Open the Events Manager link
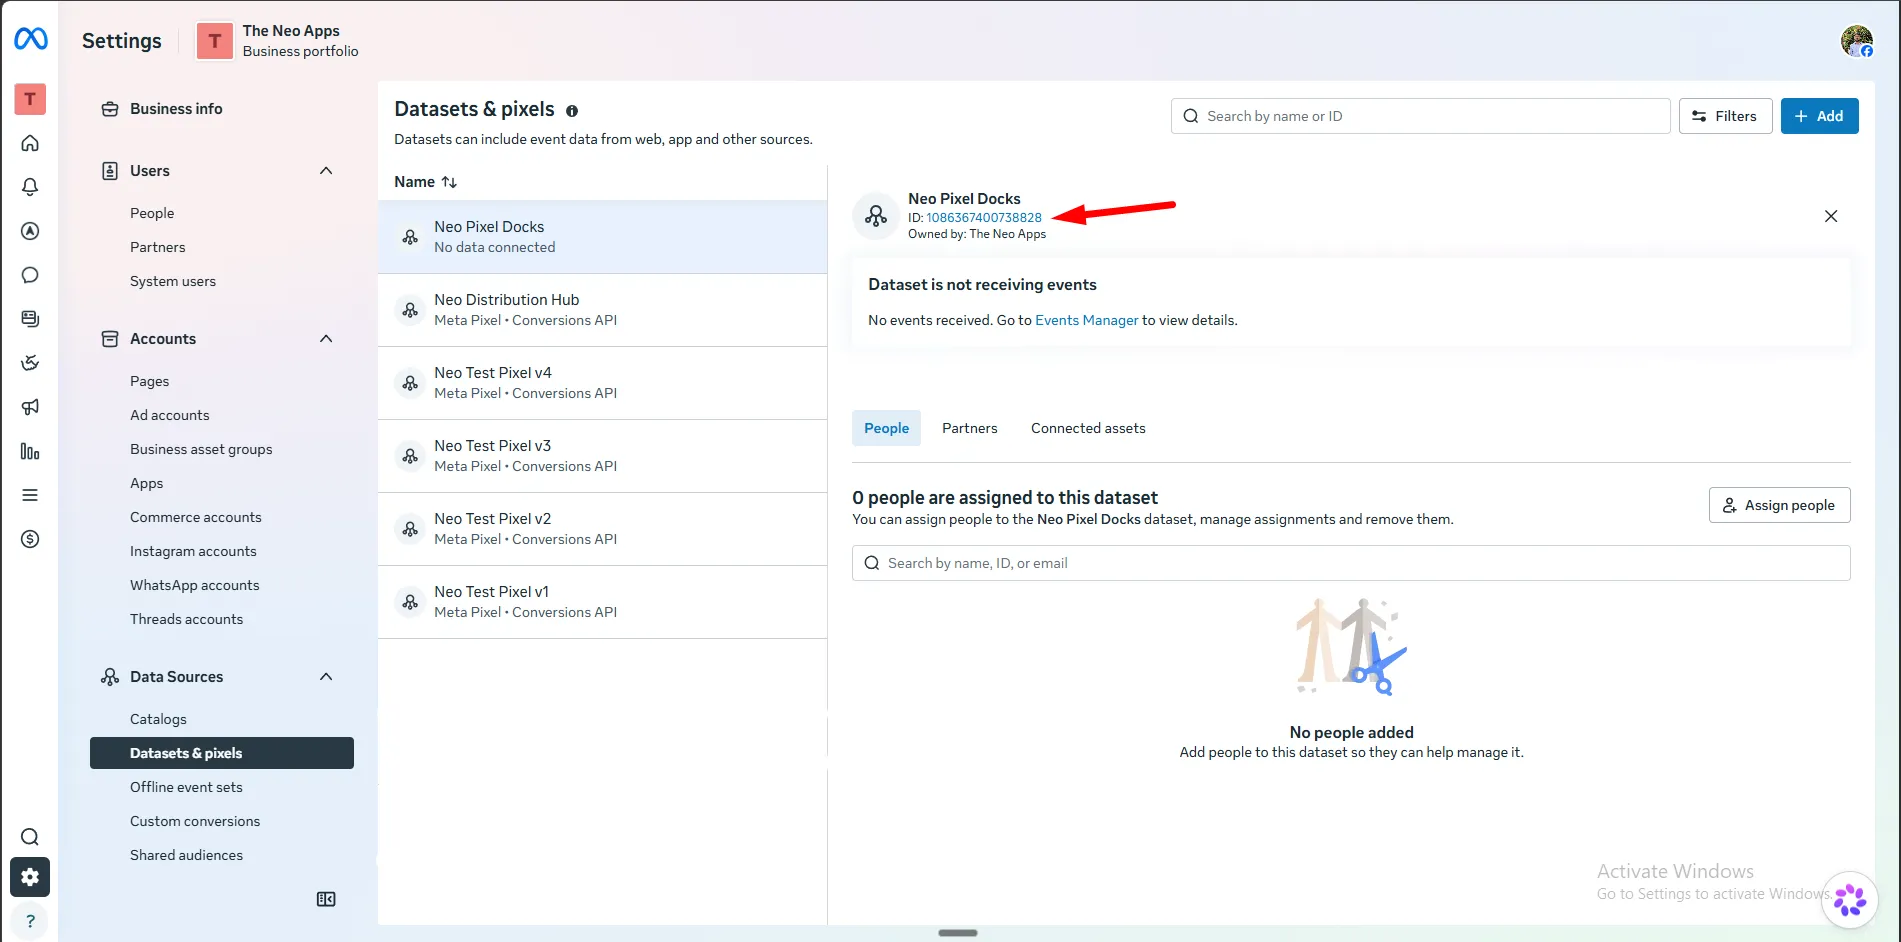This screenshot has width=1901, height=942. (x=1086, y=320)
